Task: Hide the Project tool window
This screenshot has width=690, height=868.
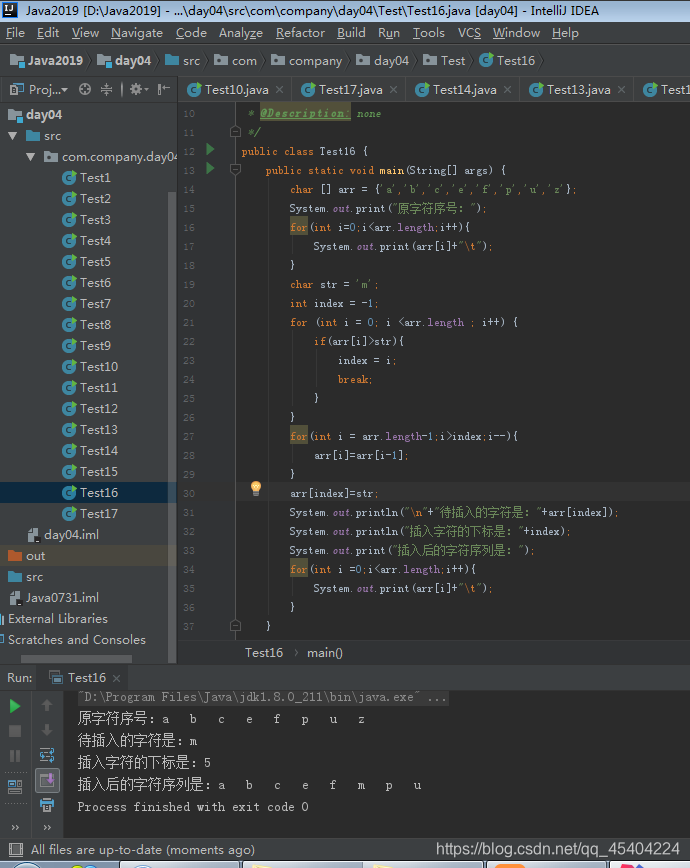Action: pos(163,89)
